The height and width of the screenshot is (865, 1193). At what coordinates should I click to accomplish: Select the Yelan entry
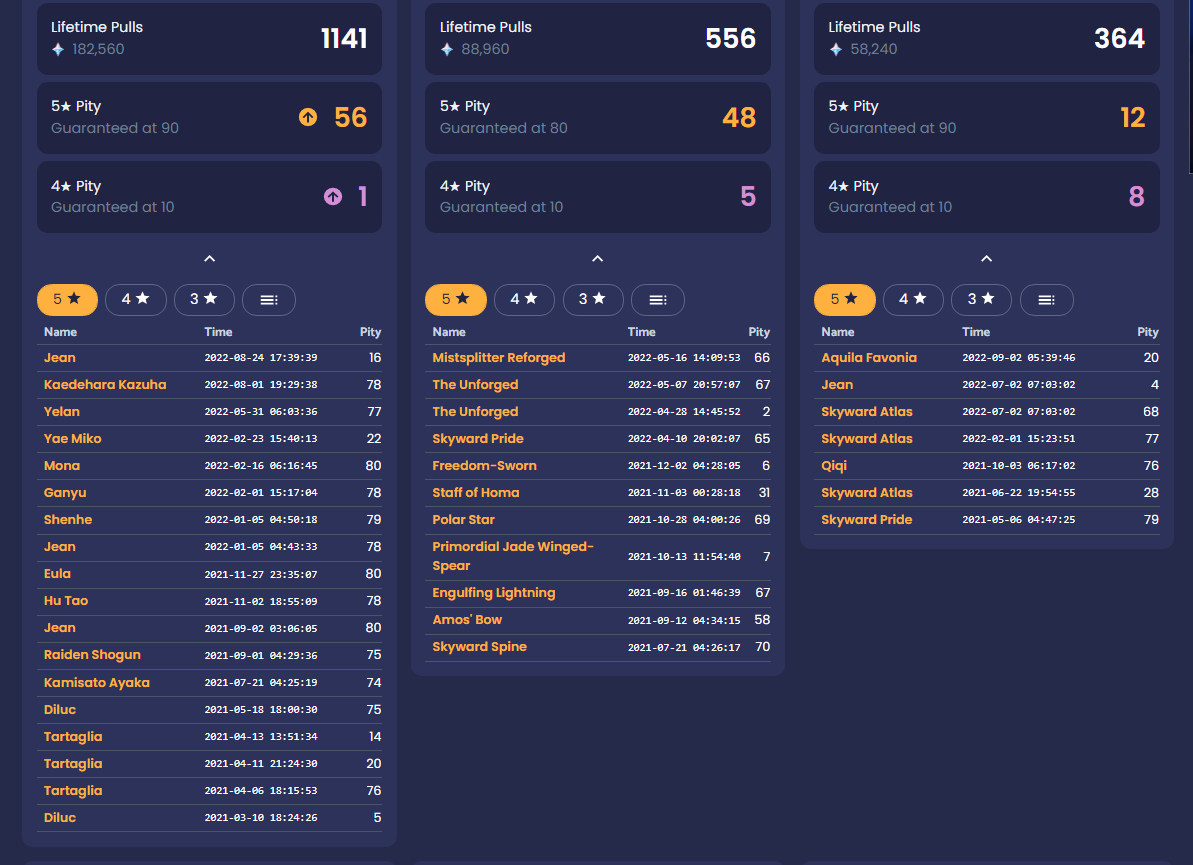pyautogui.click(x=209, y=412)
